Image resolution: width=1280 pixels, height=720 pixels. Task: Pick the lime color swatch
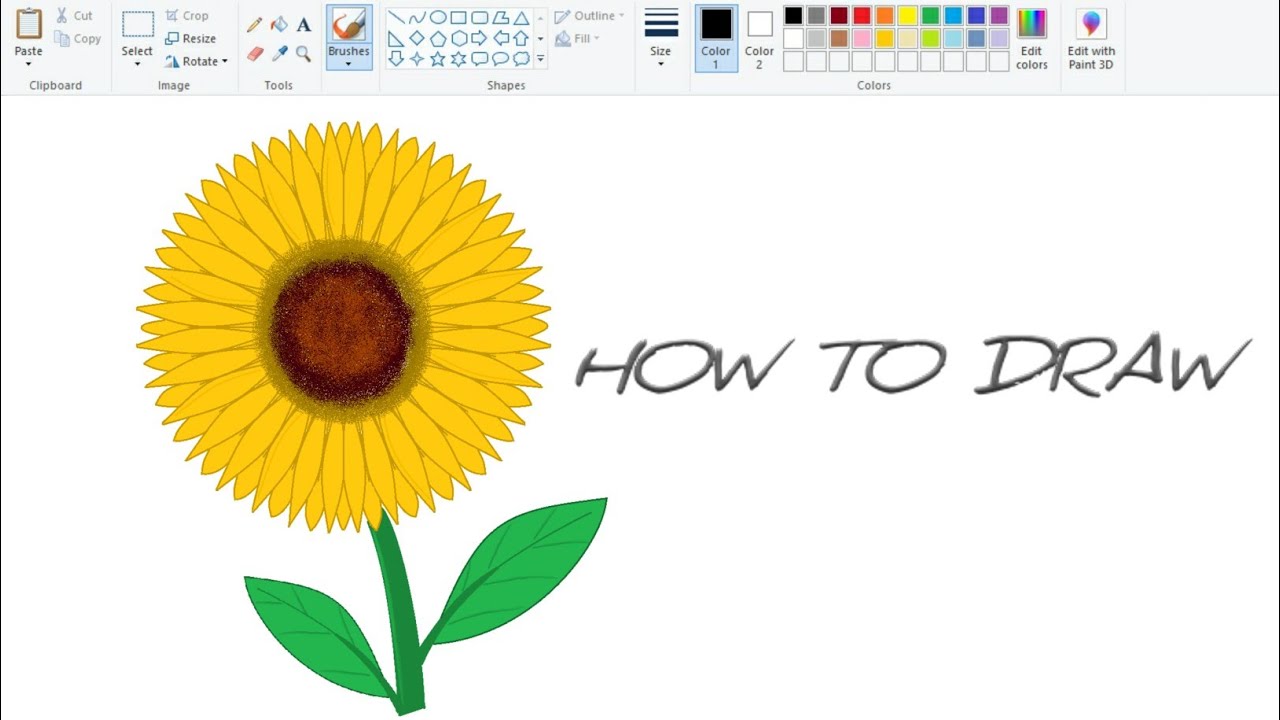click(x=931, y=38)
